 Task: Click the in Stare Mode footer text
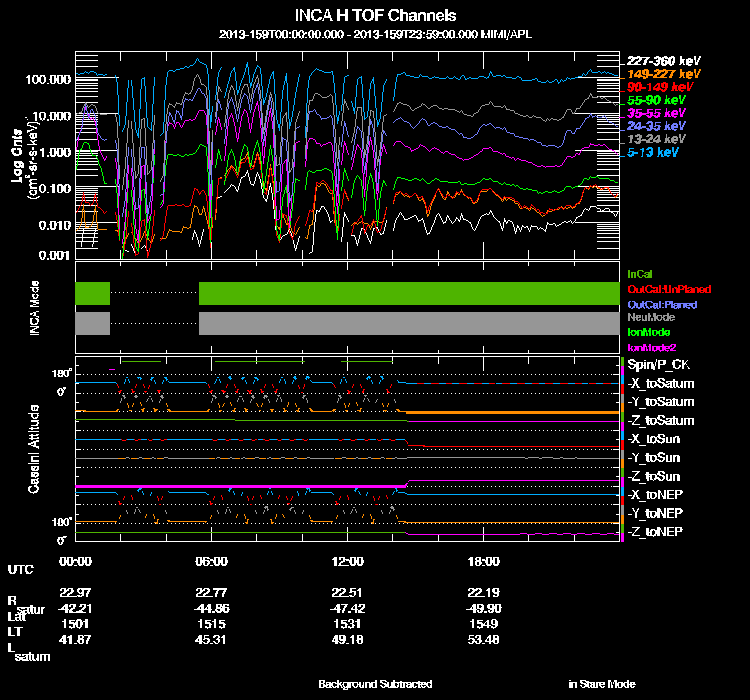click(601, 684)
